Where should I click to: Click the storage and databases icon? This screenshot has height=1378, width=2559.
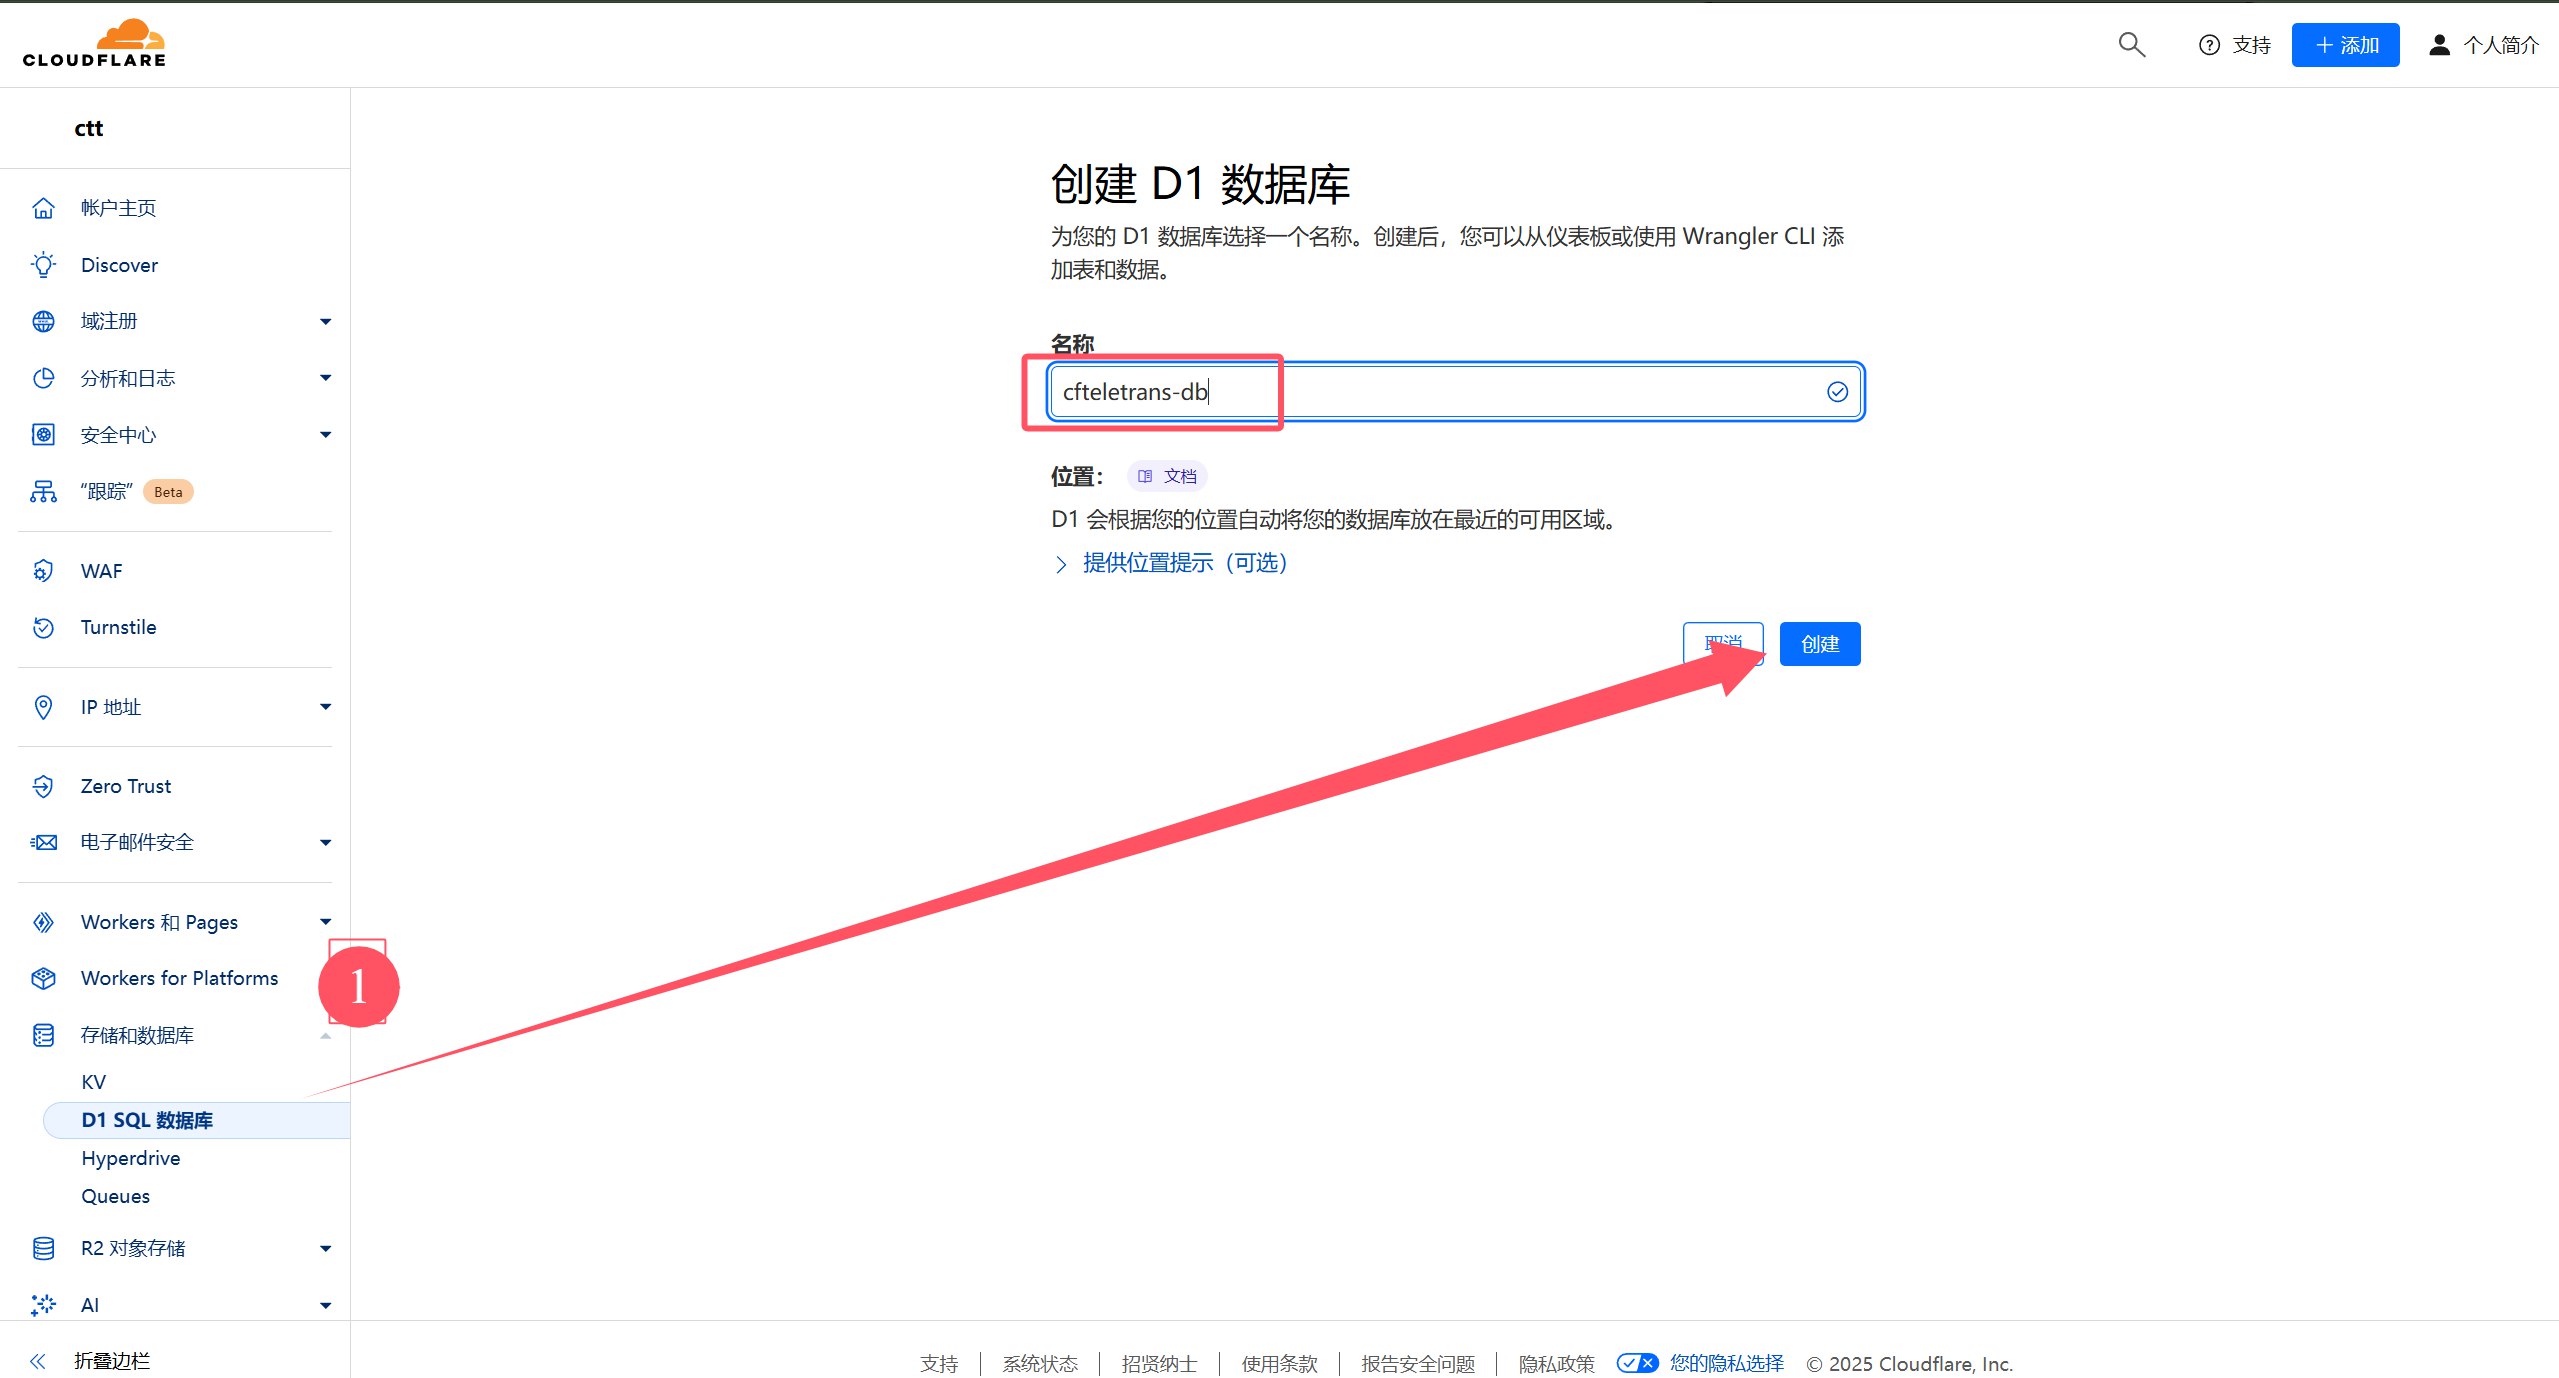43,1035
